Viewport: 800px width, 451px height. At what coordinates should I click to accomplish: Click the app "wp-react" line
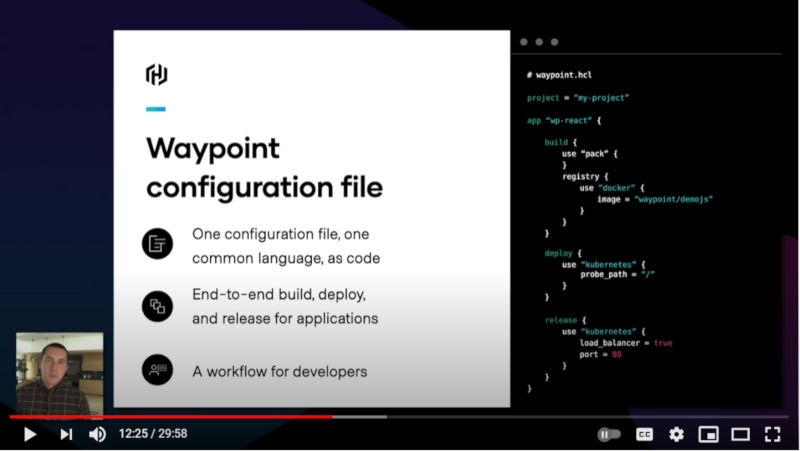pyautogui.click(x=564, y=120)
